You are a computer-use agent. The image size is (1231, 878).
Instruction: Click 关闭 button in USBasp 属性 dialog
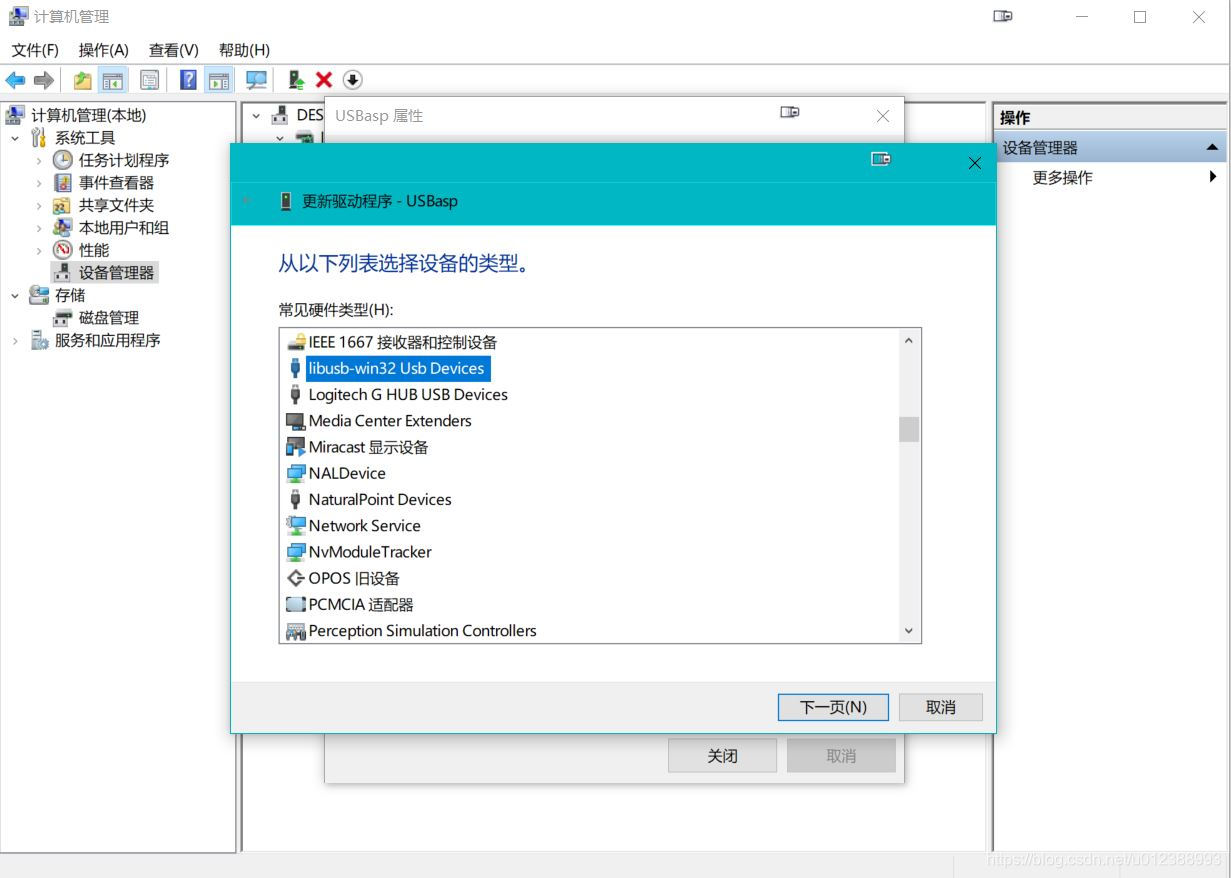722,756
